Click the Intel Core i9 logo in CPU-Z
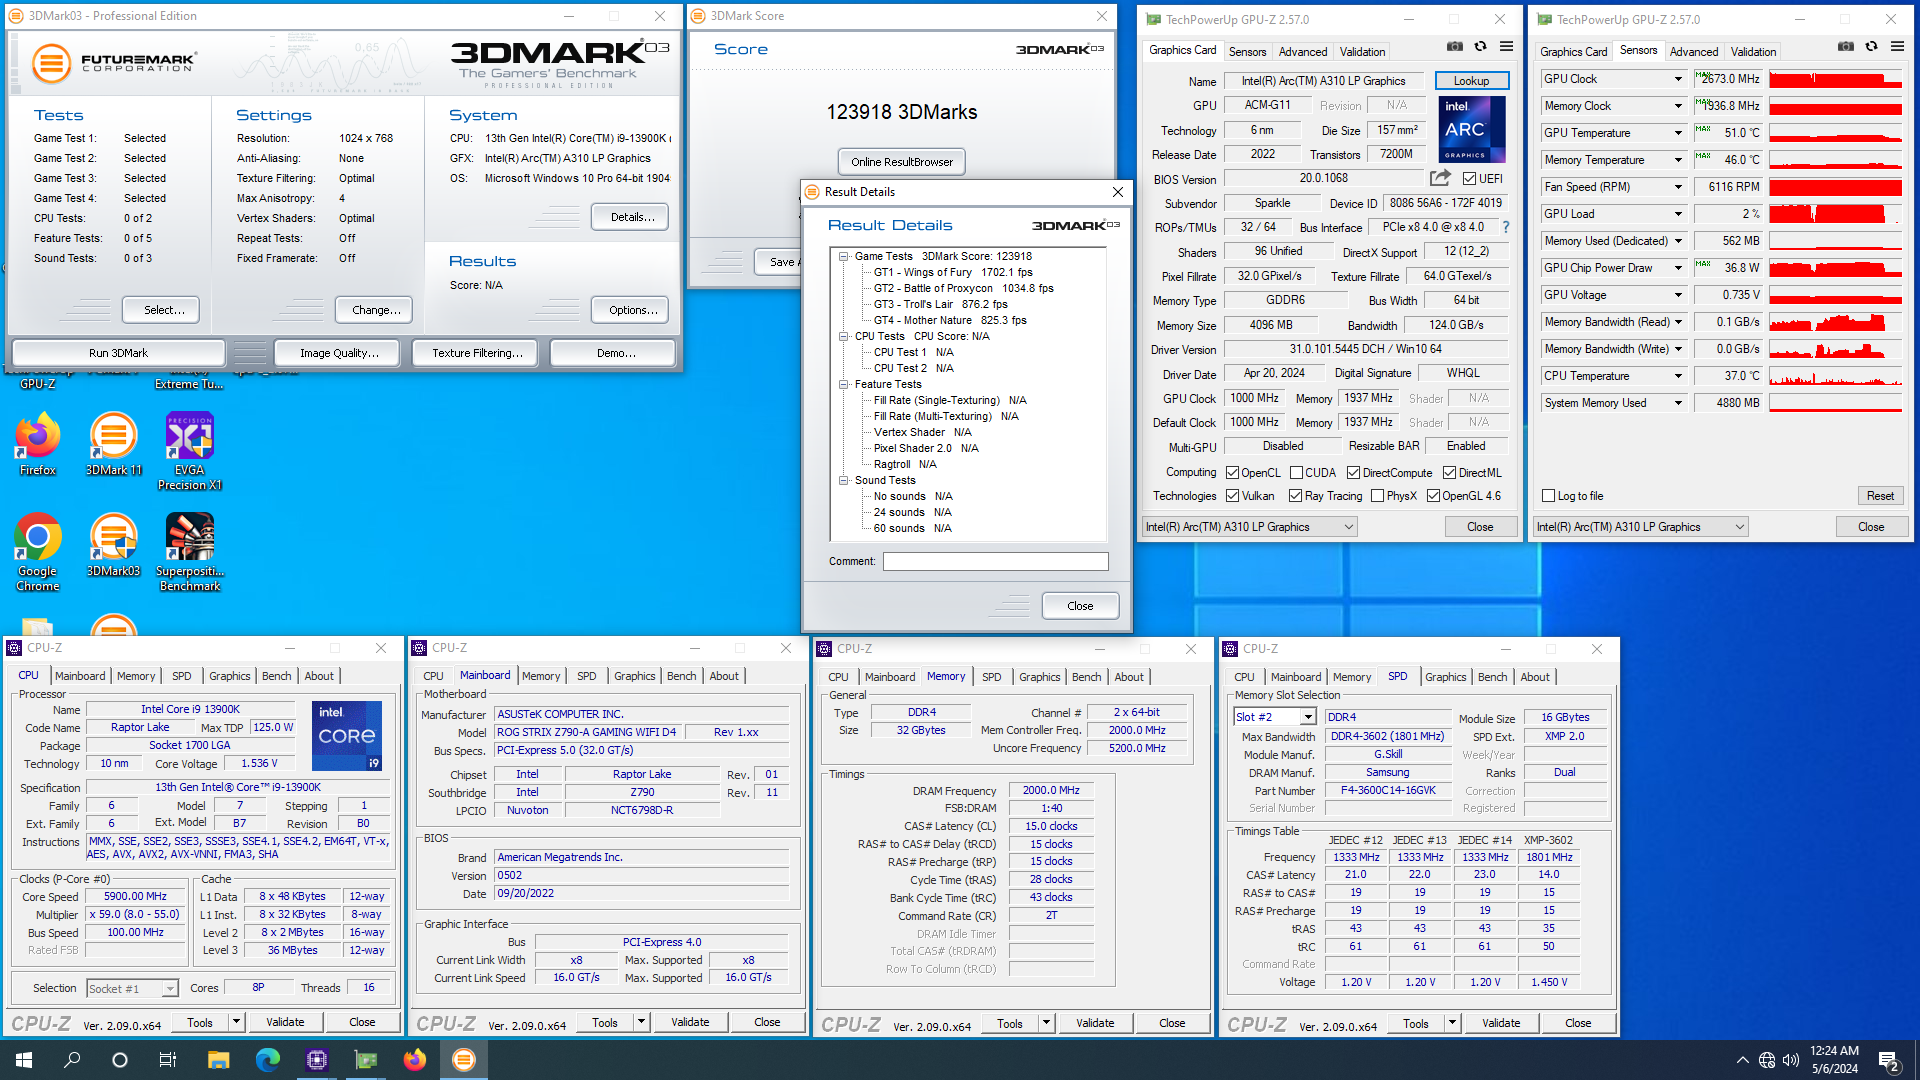1920x1080 pixels. pos(347,736)
